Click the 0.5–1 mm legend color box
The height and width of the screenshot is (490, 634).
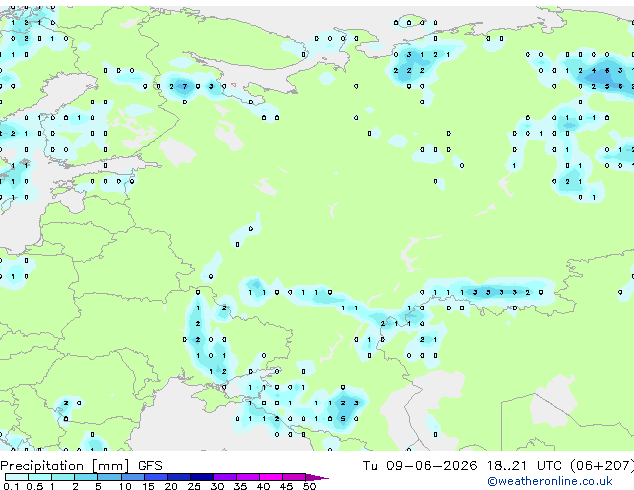(40, 477)
